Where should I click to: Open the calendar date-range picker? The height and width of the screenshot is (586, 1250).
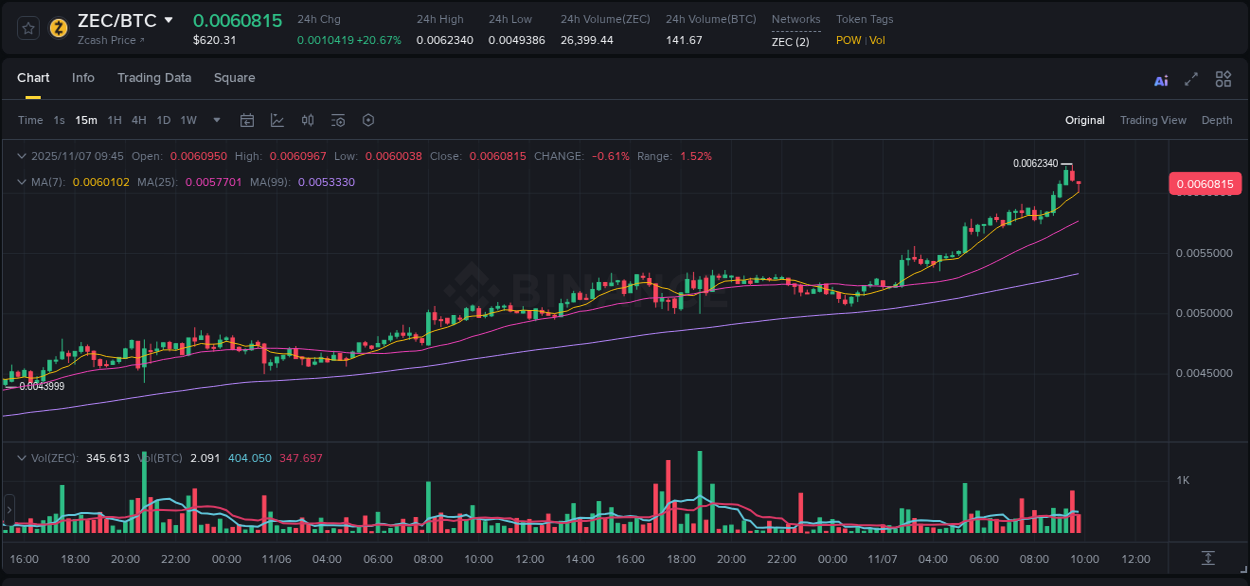[x=247, y=120]
